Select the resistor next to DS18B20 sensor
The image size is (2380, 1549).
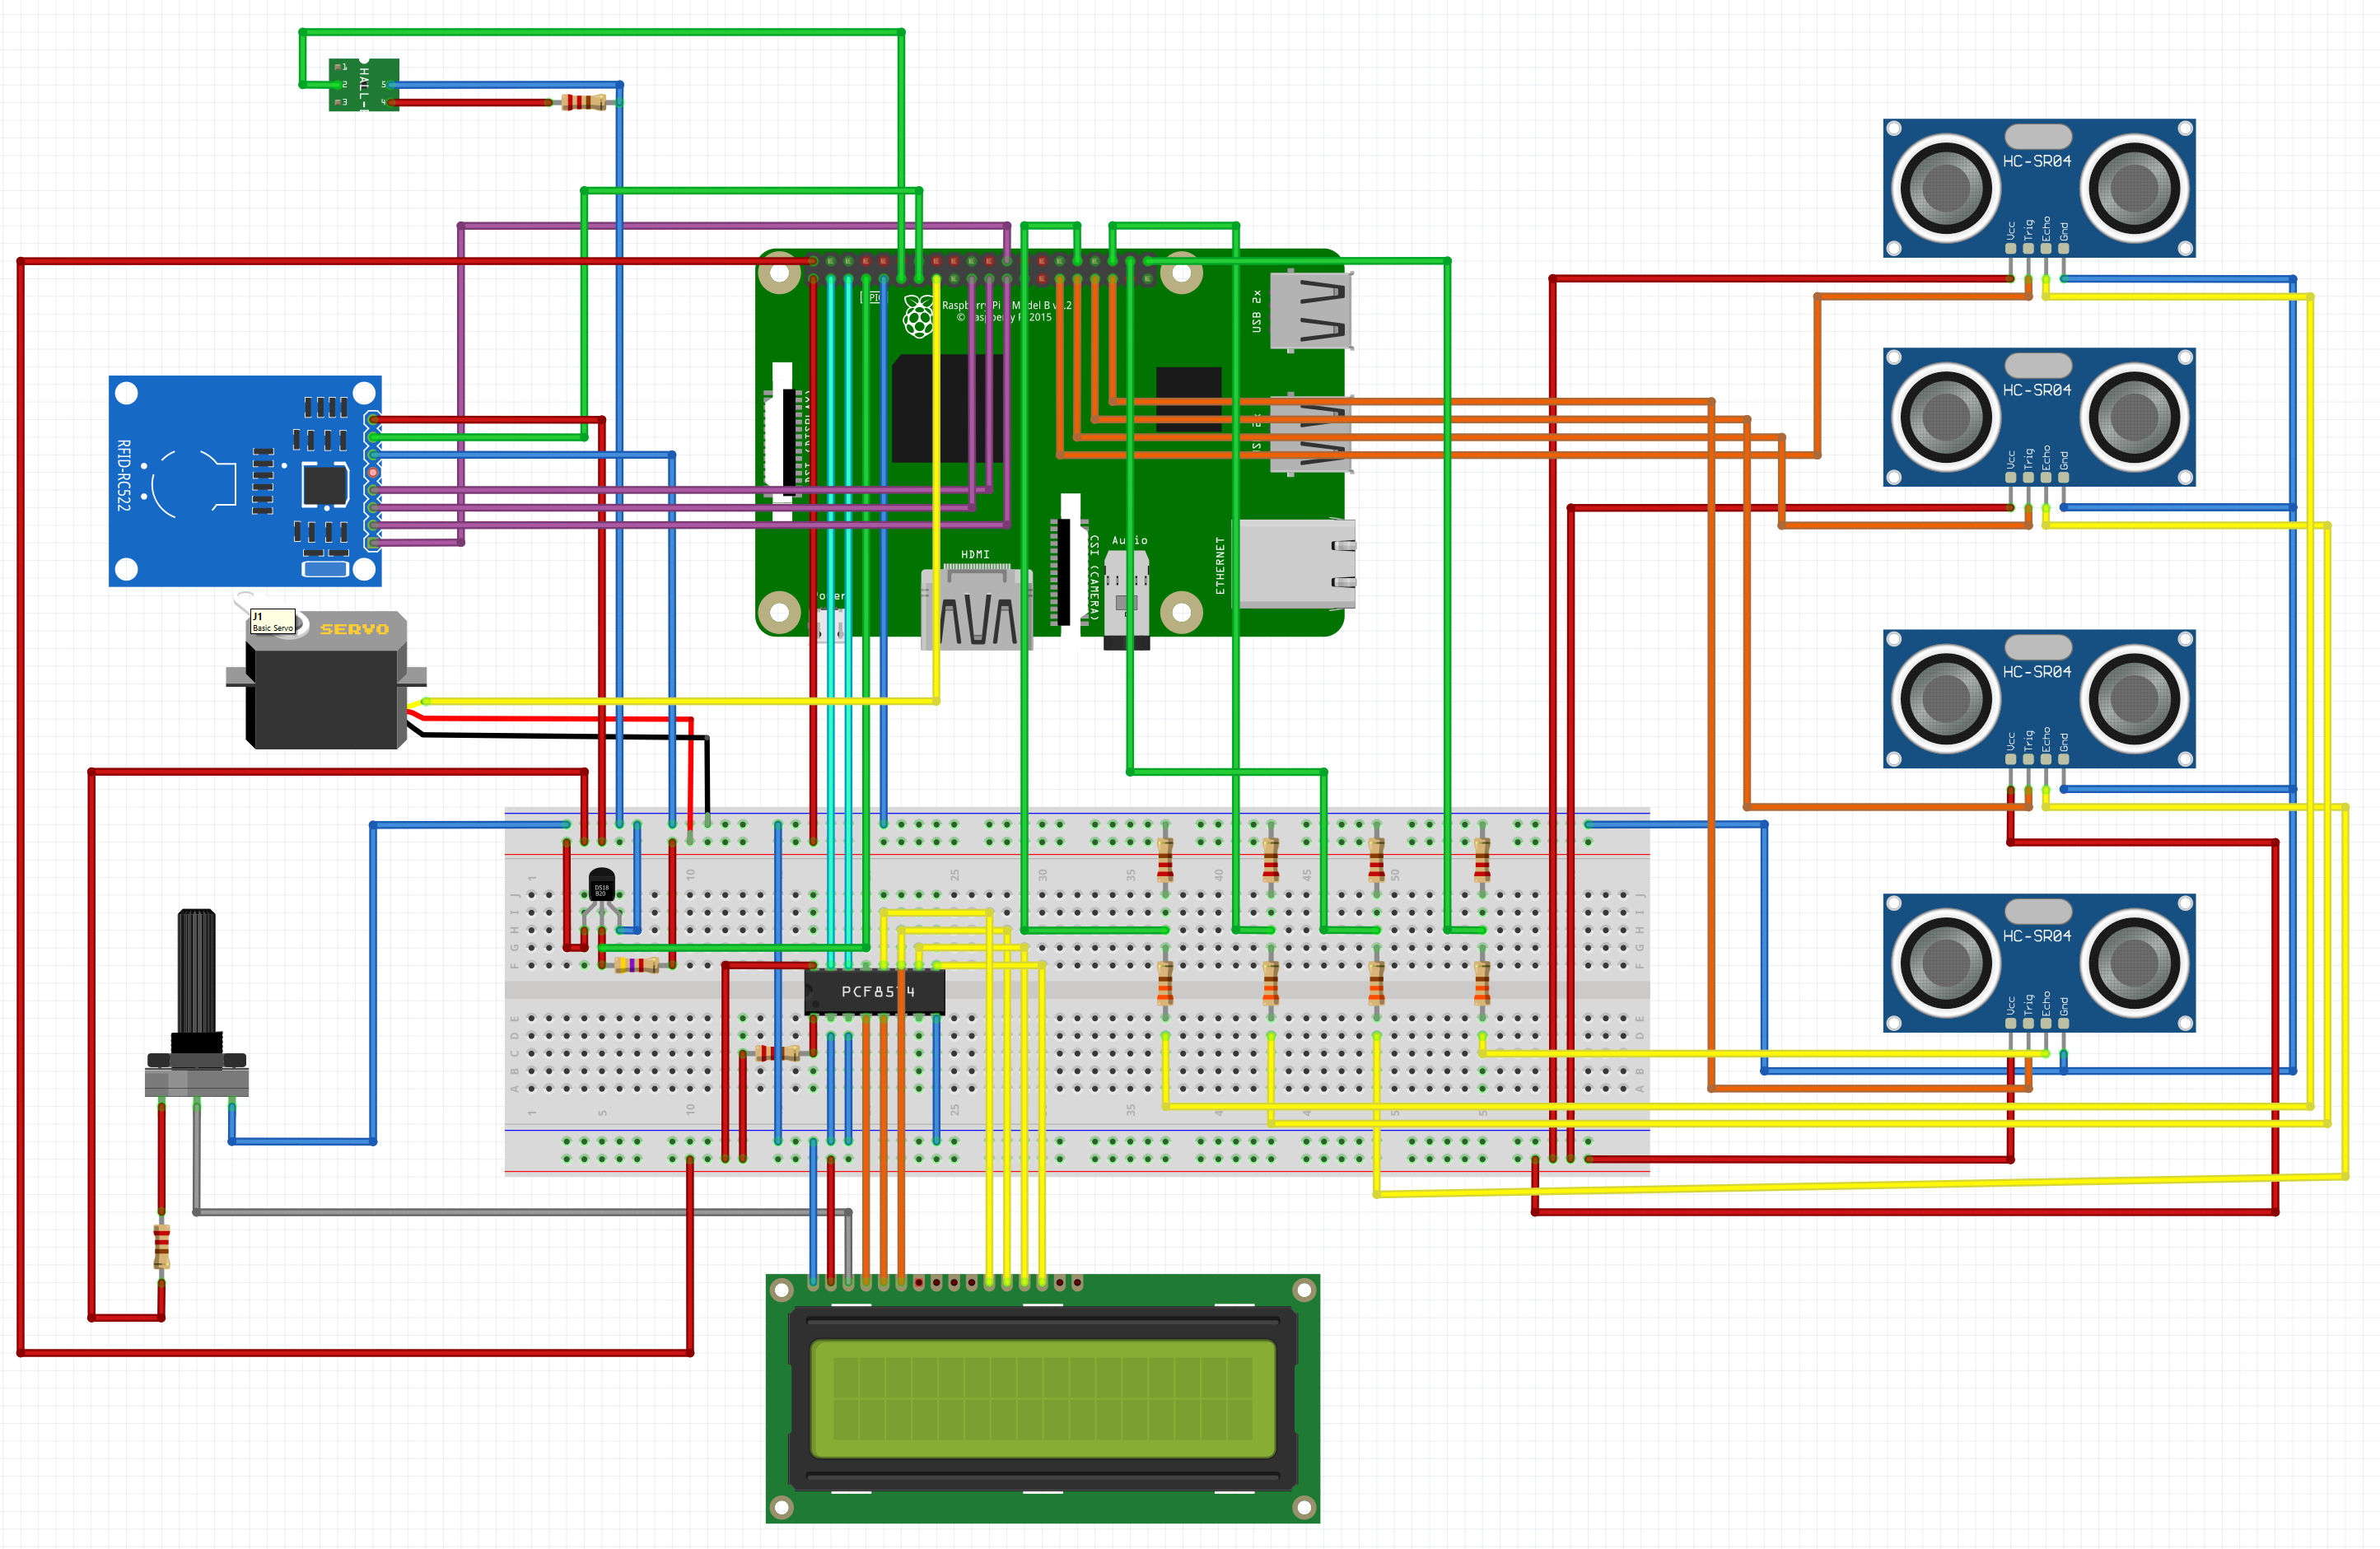[636, 965]
